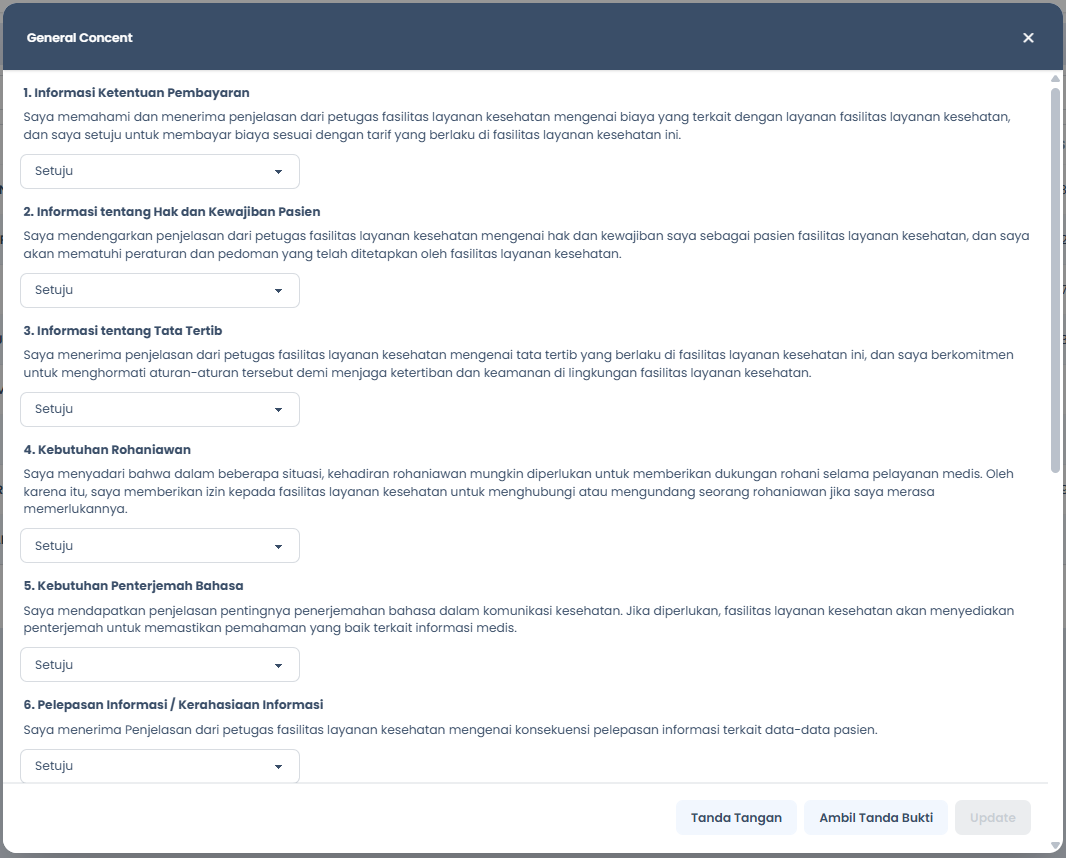Click caret arrow of Informasi Ketentuan Pembayaran dropdown
This screenshot has height=858, width=1066.
point(278,172)
